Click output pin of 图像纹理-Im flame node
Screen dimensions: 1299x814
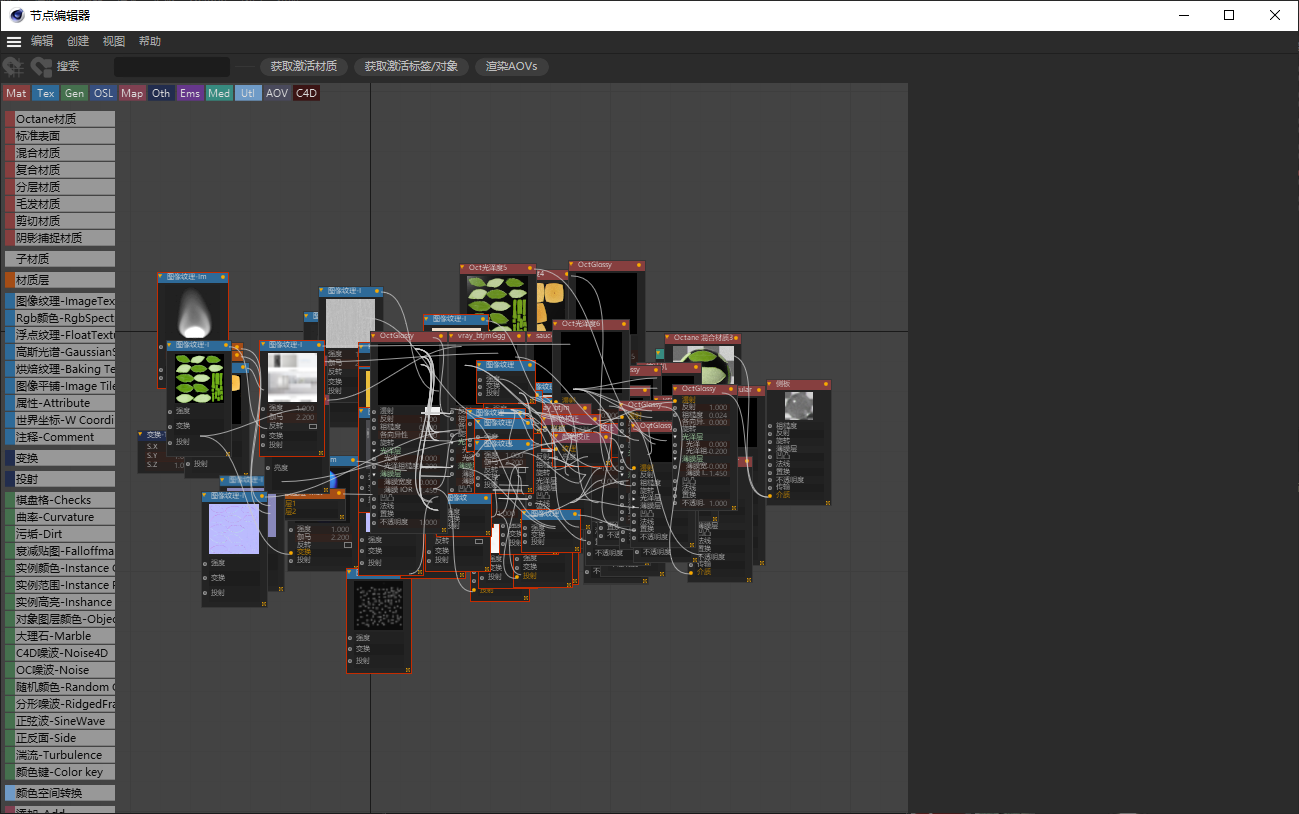pos(225,277)
